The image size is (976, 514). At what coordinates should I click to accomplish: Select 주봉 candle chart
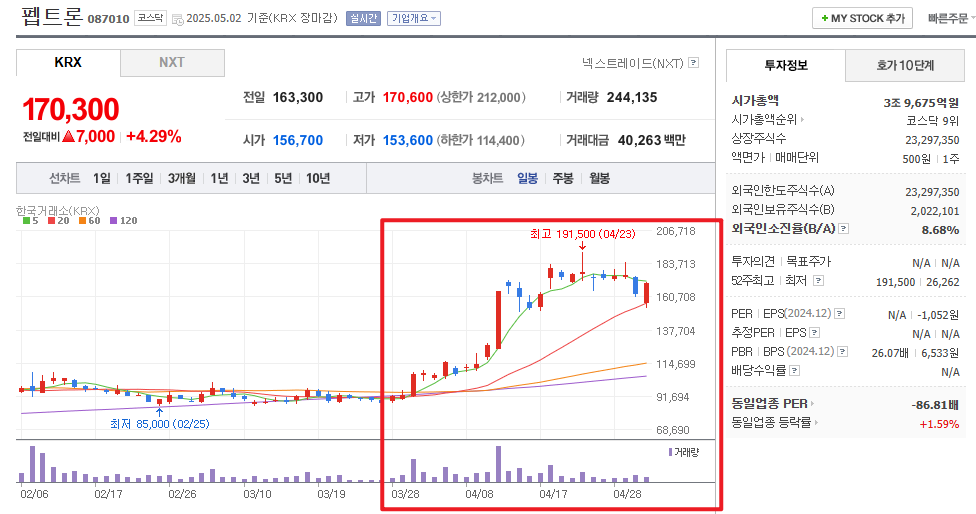click(x=563, y=179)
